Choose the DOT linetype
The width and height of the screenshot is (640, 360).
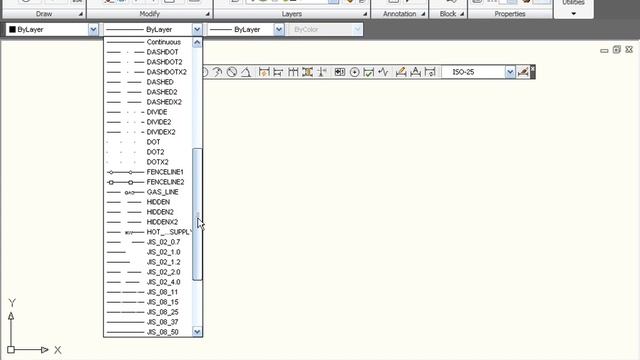coord(148,142)
